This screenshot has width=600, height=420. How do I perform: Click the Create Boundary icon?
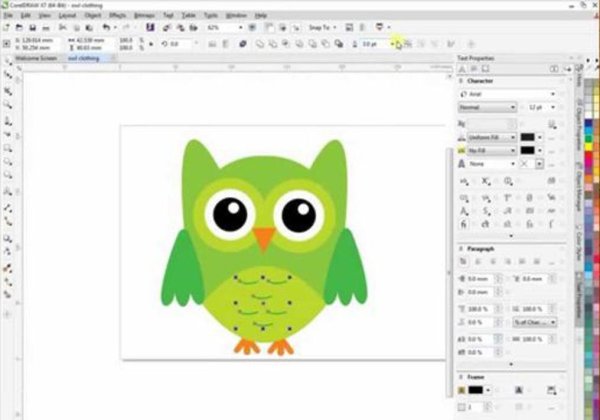tap(339, 44)
